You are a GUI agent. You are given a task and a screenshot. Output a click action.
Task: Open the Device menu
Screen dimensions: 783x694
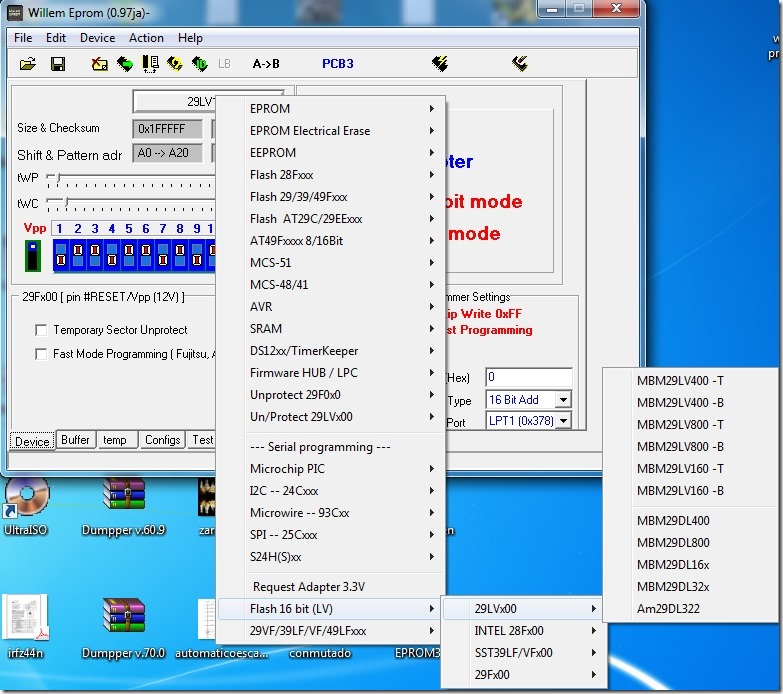(x=97, y=38)
